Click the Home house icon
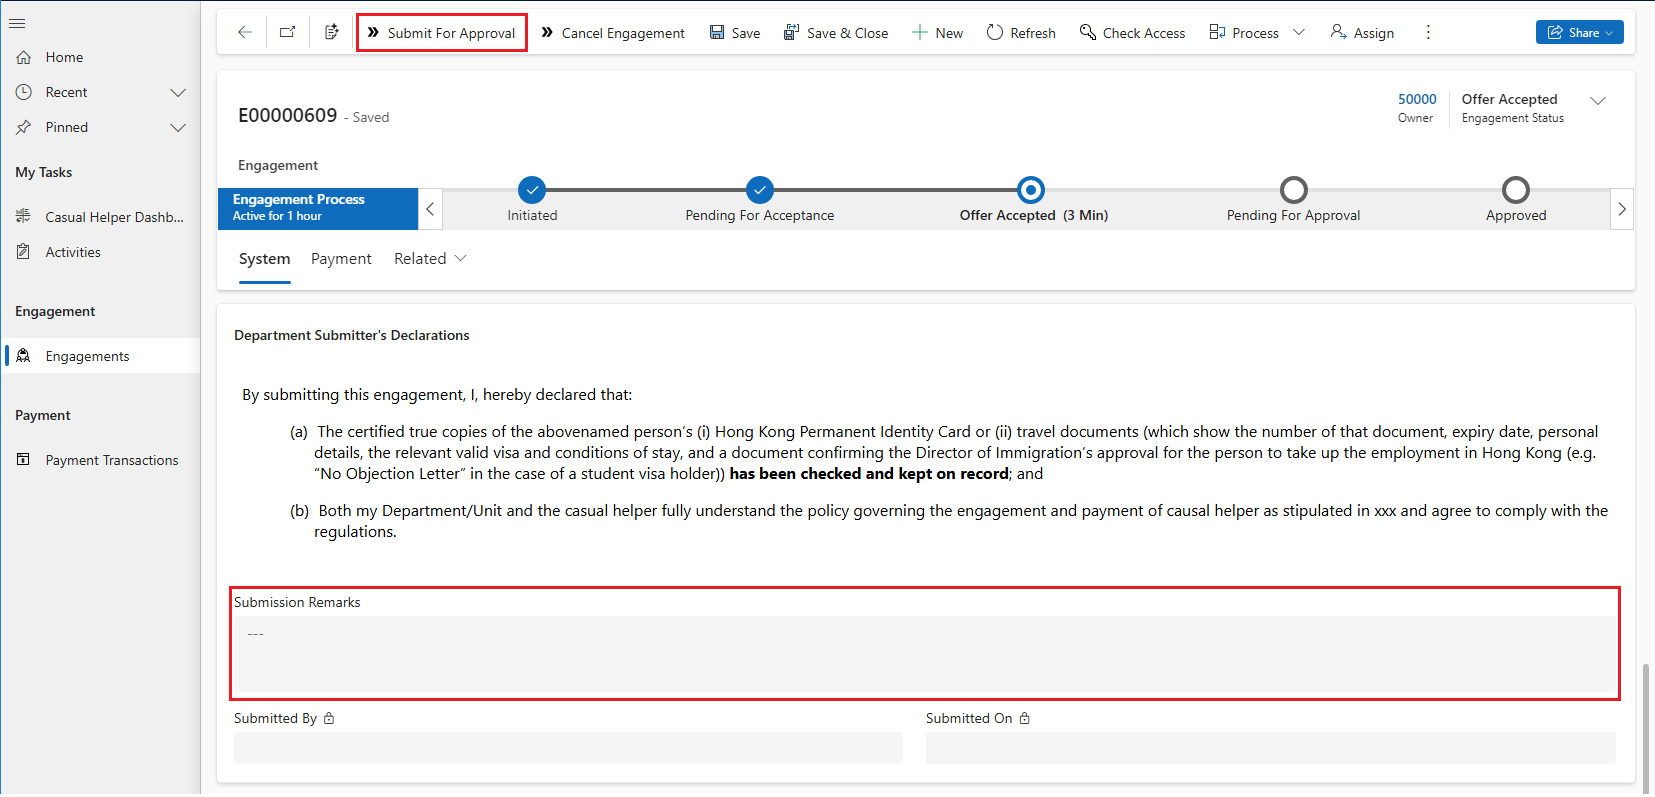Image resolution: width=1655 pixels, height=797 pixels. 24,57
